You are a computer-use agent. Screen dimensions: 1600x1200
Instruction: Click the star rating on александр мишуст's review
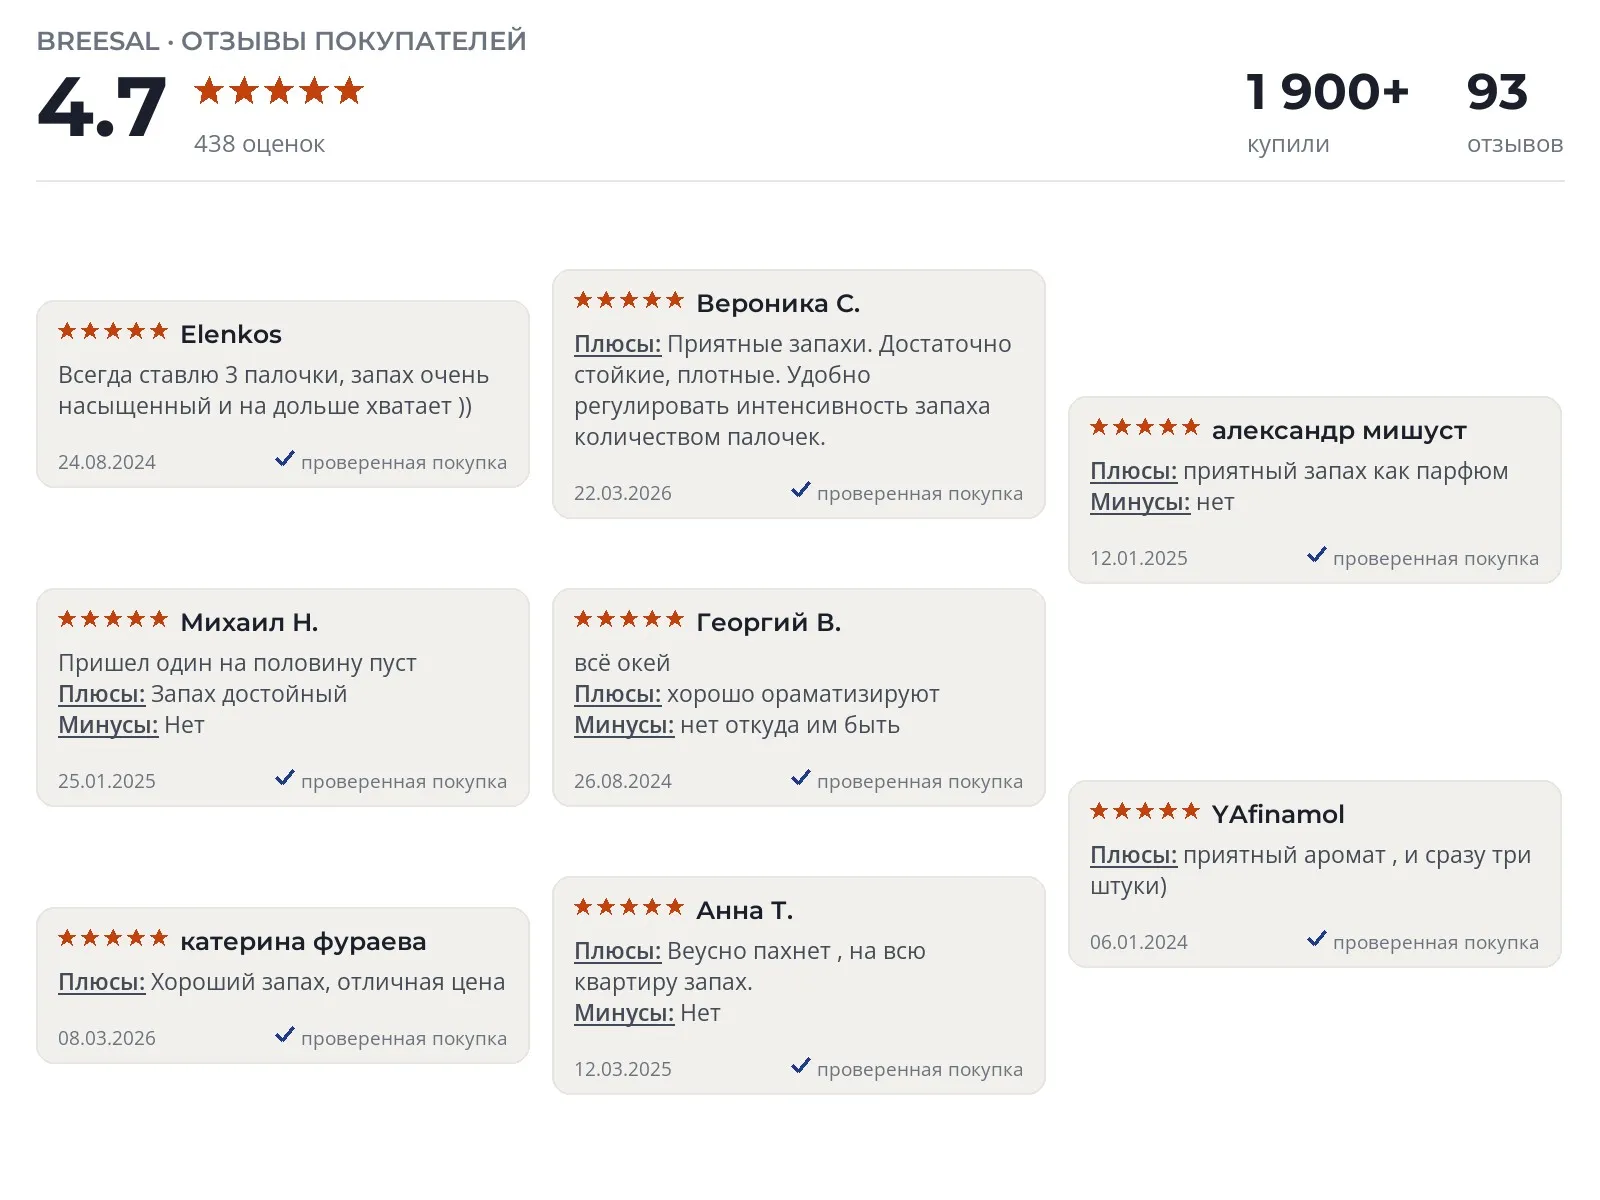1145,428
